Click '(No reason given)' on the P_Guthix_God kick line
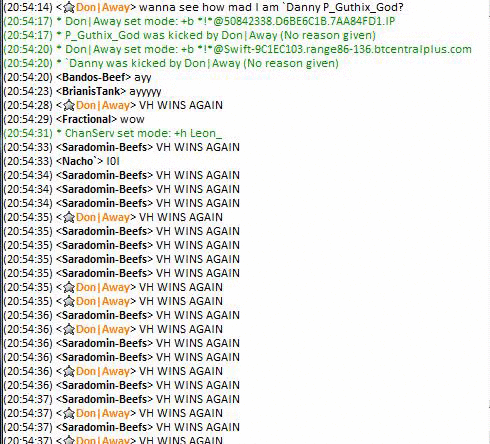Screen dimensions: 490x444 click(328, 35)
